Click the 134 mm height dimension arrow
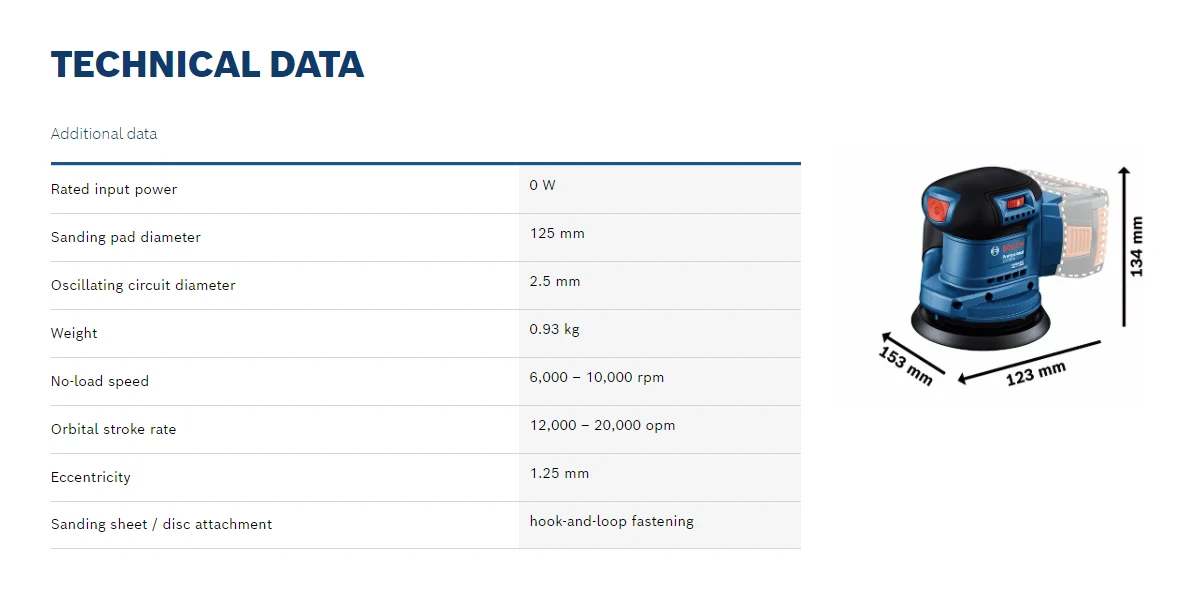Image resolution: width=1195 pixels, height=602 pixels. 1124,246
